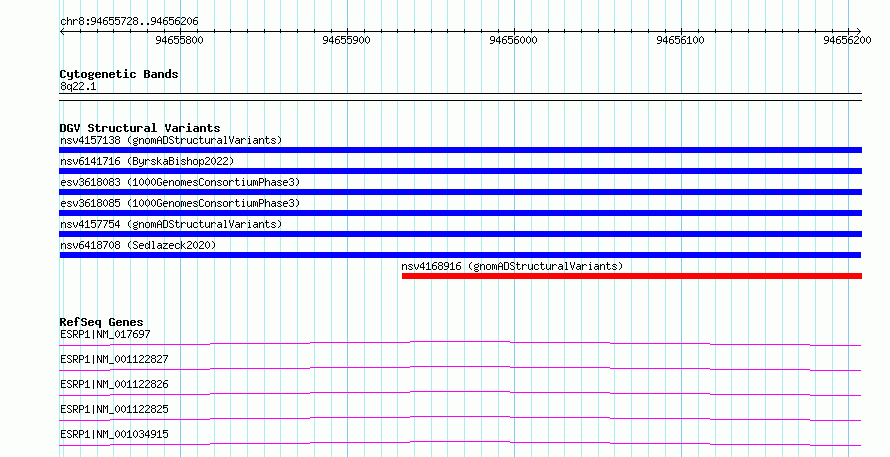Select variant label nsv6418708 (Sedlazeck2020)
This screenshot has width=890, height=457.
click(138, 245)
